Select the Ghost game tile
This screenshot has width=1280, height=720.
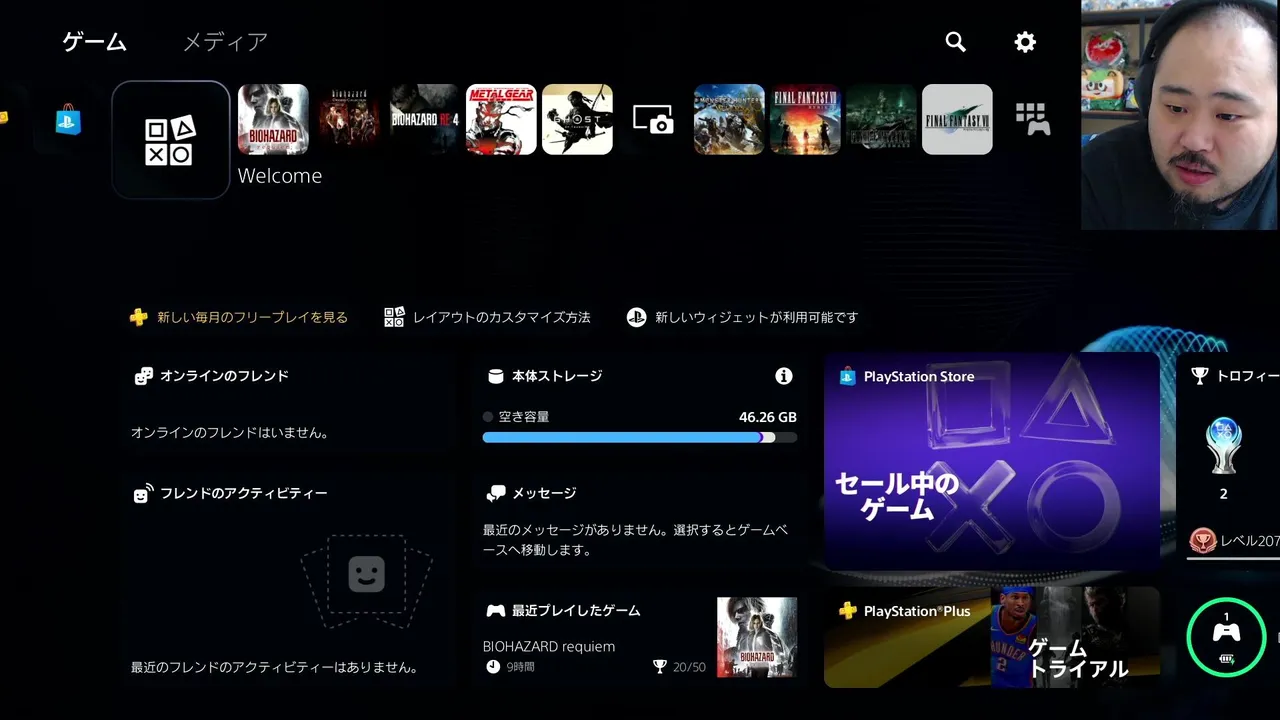click(x=577, y=119)
